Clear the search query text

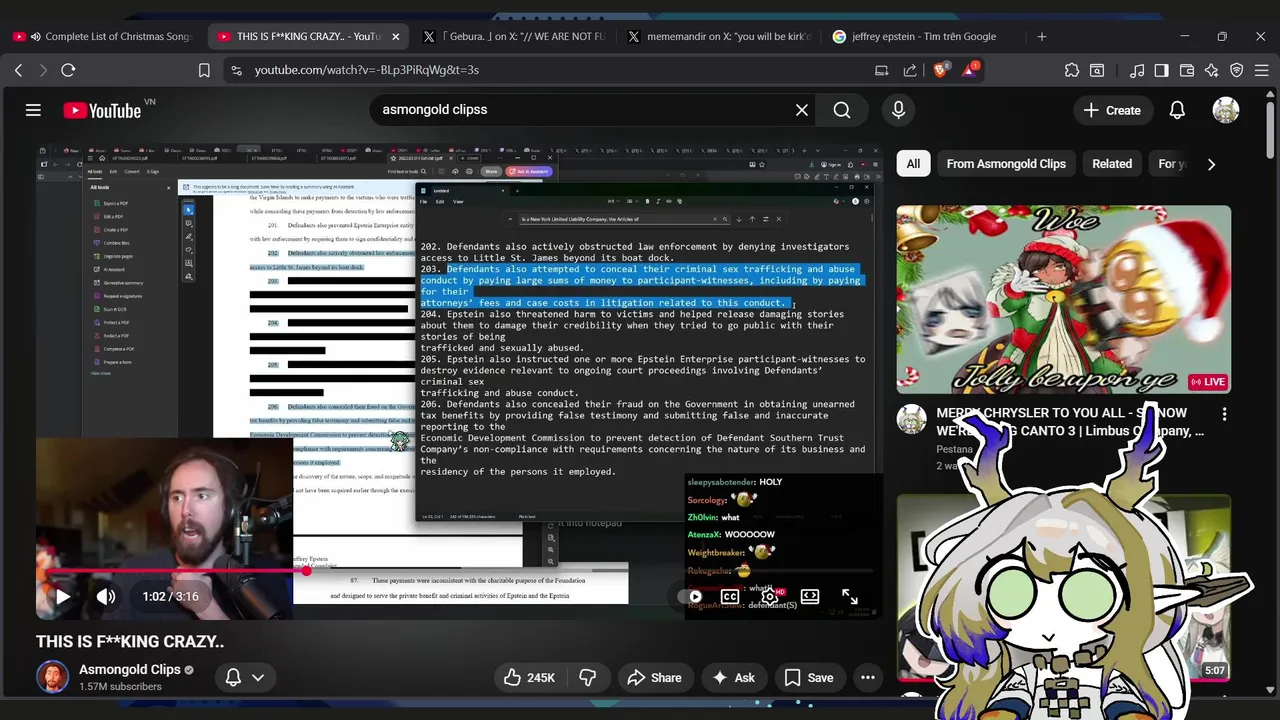[x=802, y=110]
